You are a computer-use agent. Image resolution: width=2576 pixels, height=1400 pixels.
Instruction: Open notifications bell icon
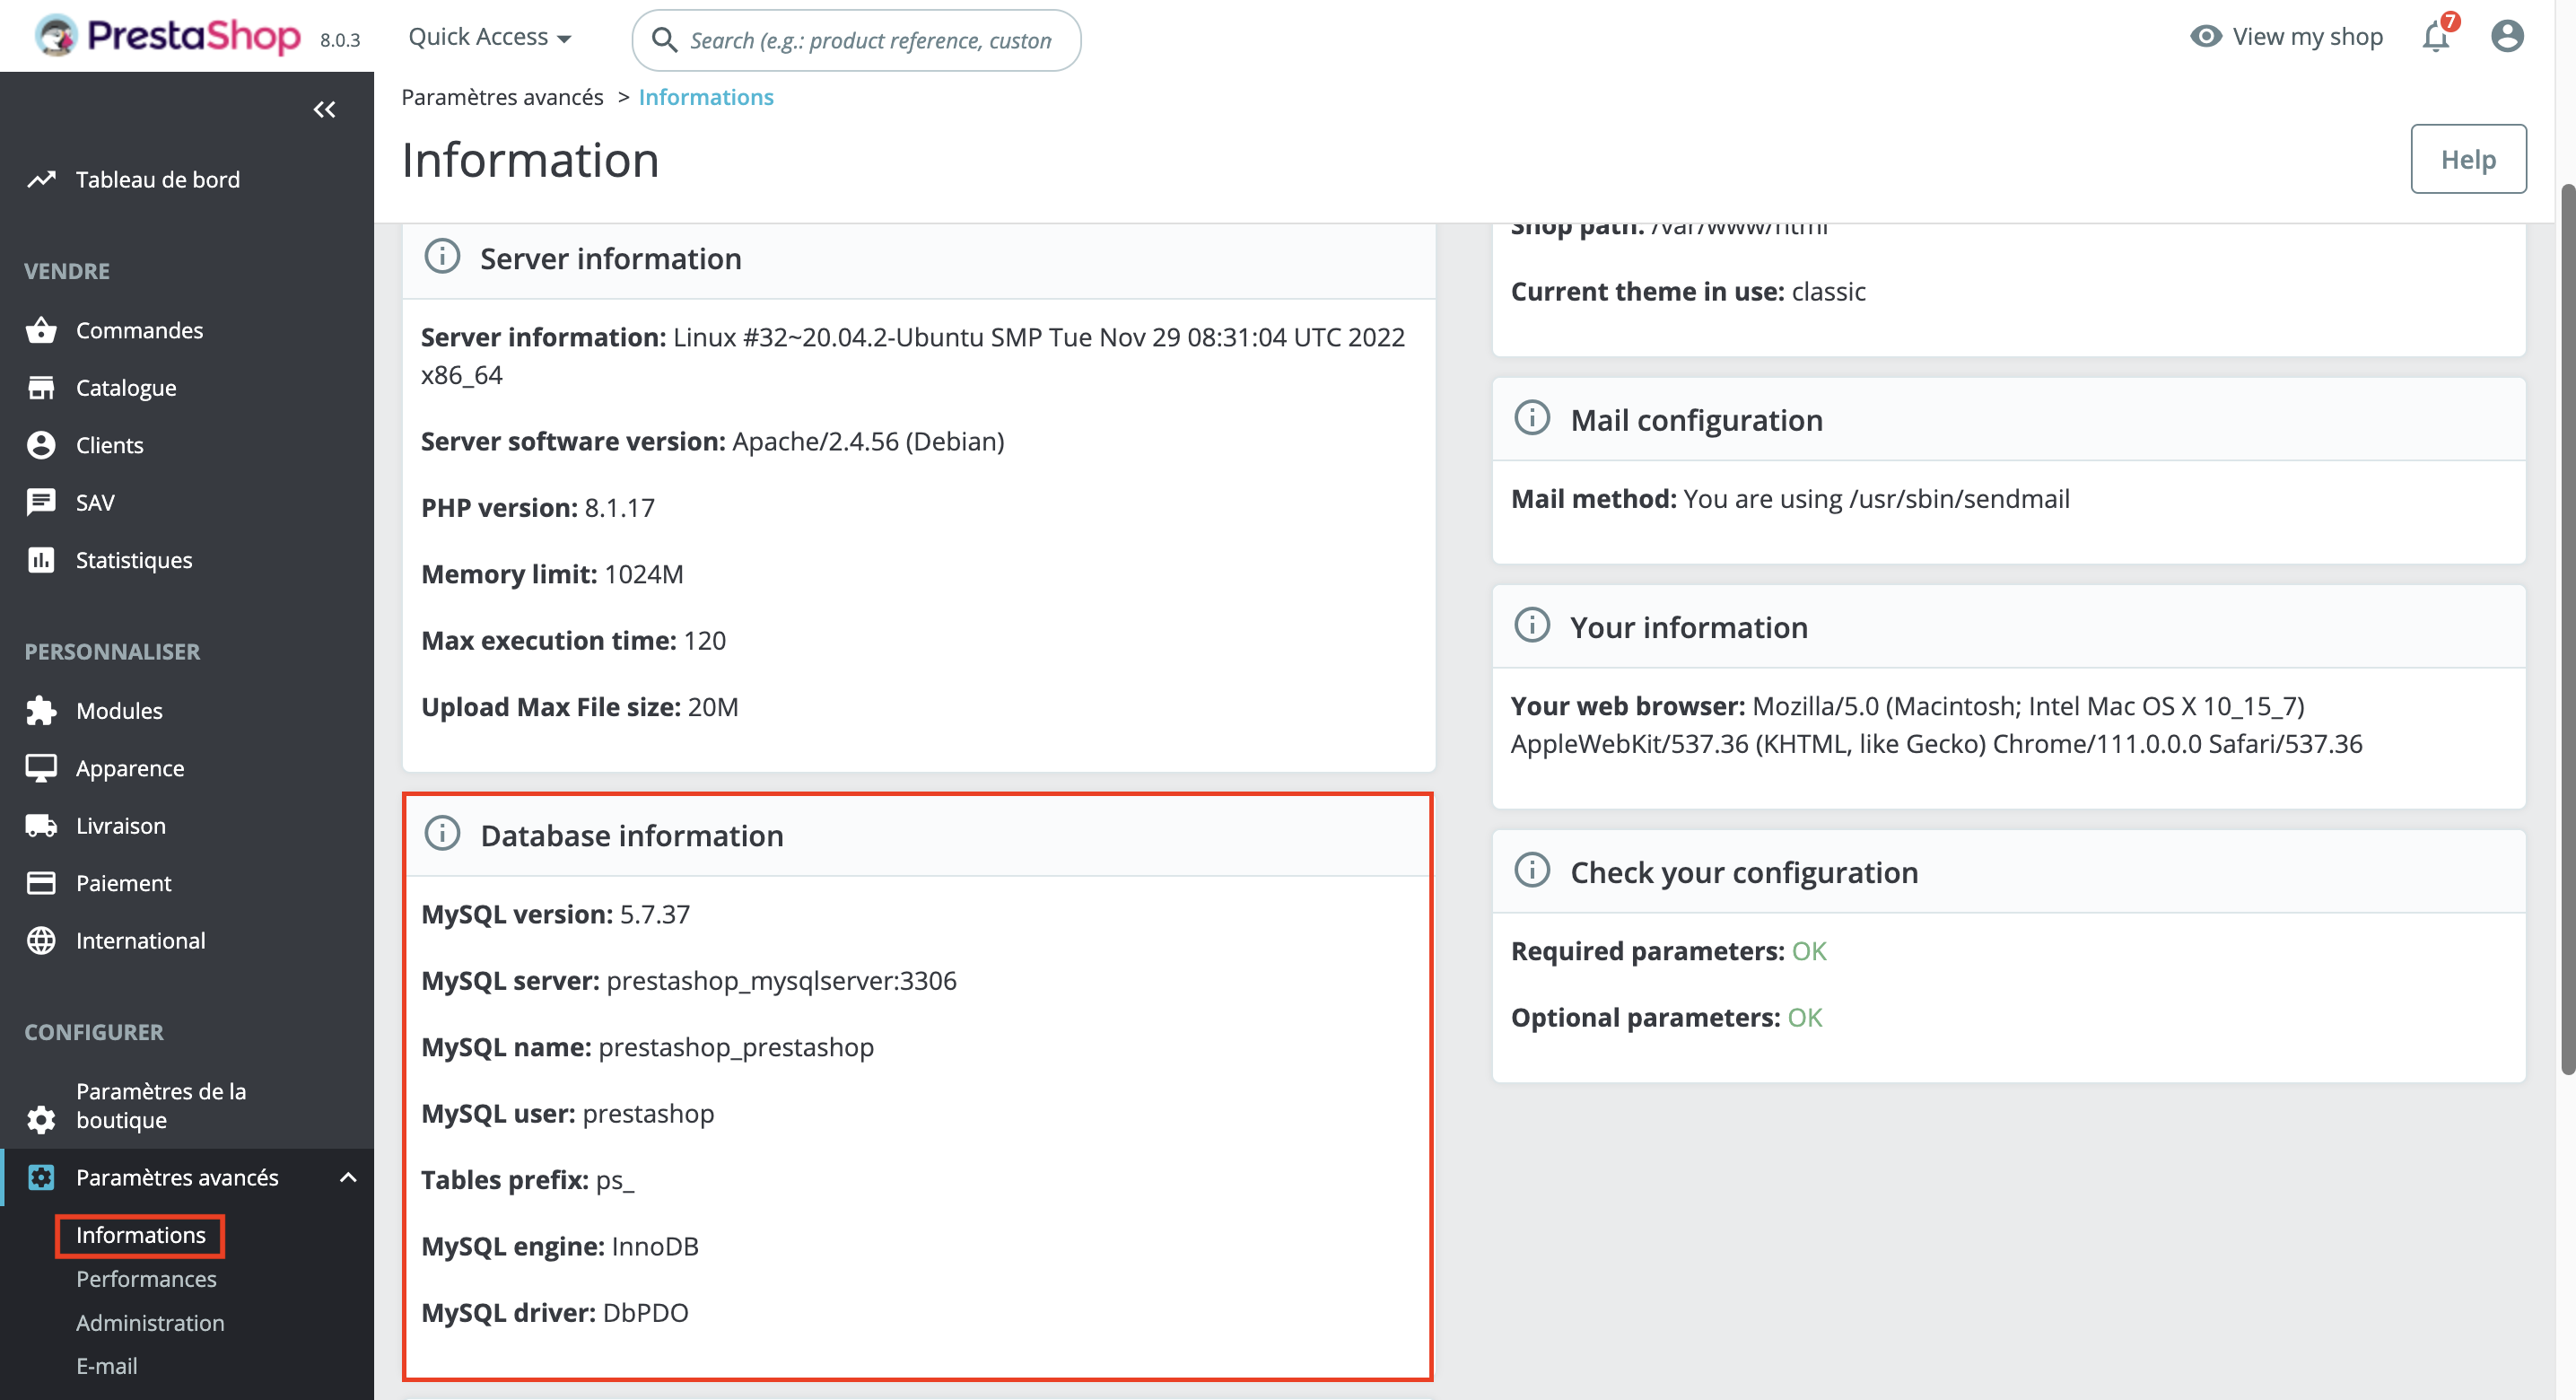tap(2436, 37)
